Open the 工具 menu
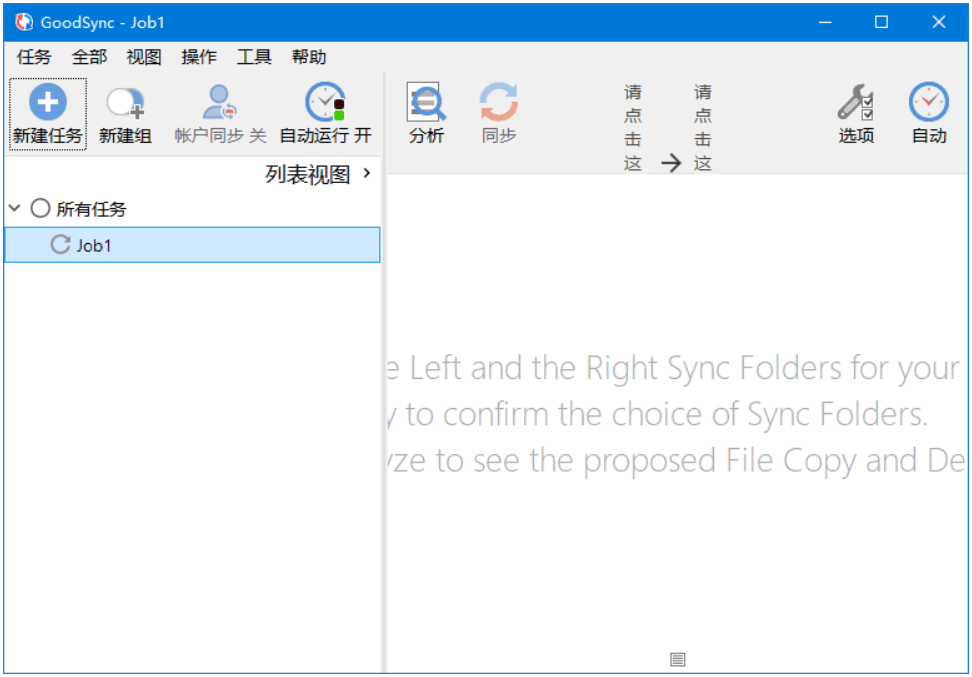 [254, 57]
